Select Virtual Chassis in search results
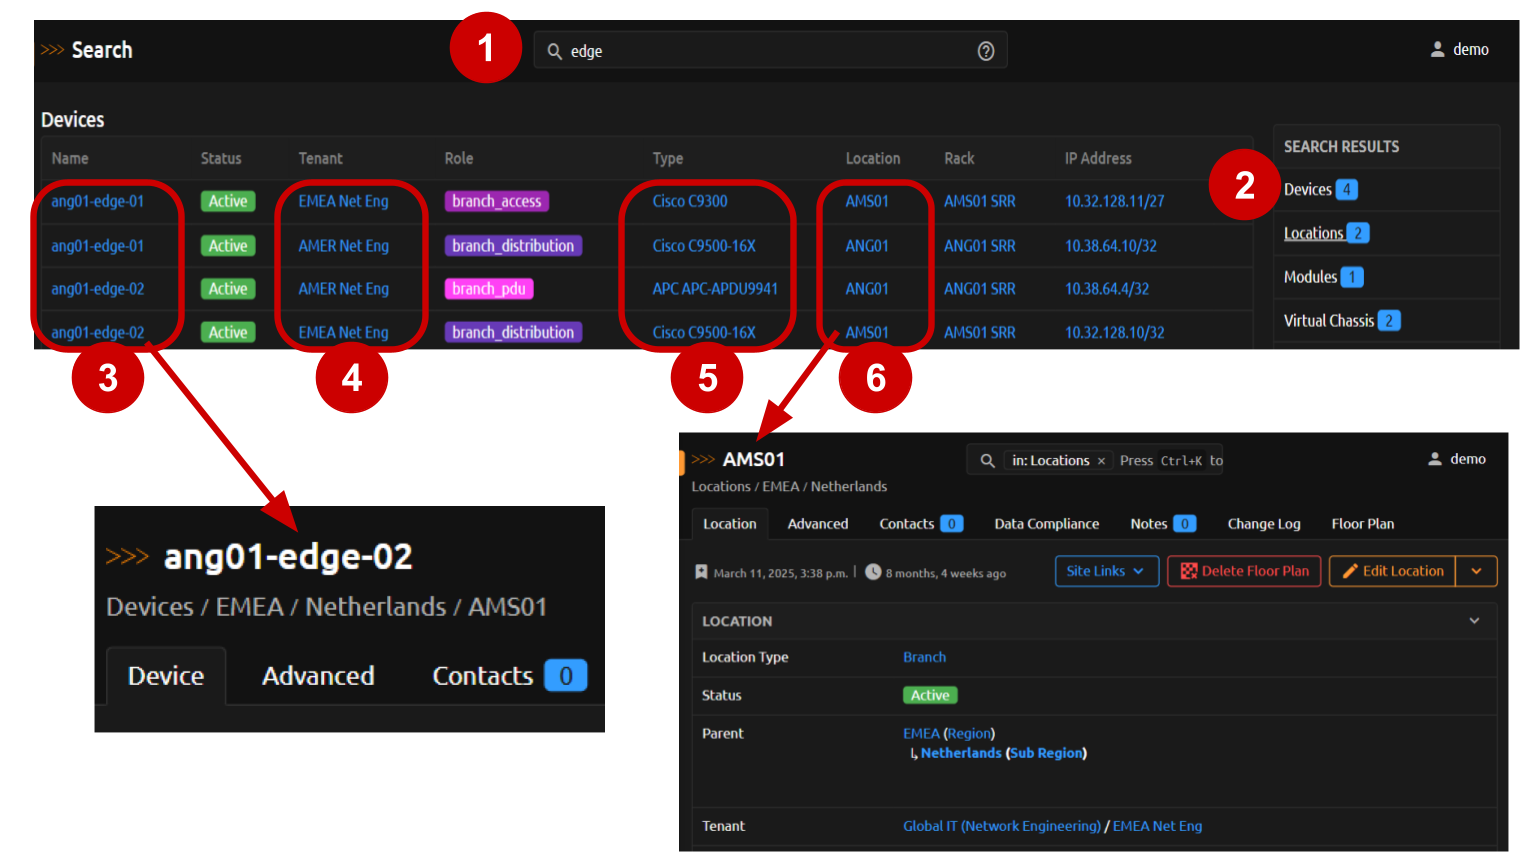Image resolution: width=1536 pixels, height=864 pixels. pyautogui.click(x=1328, y=321)
